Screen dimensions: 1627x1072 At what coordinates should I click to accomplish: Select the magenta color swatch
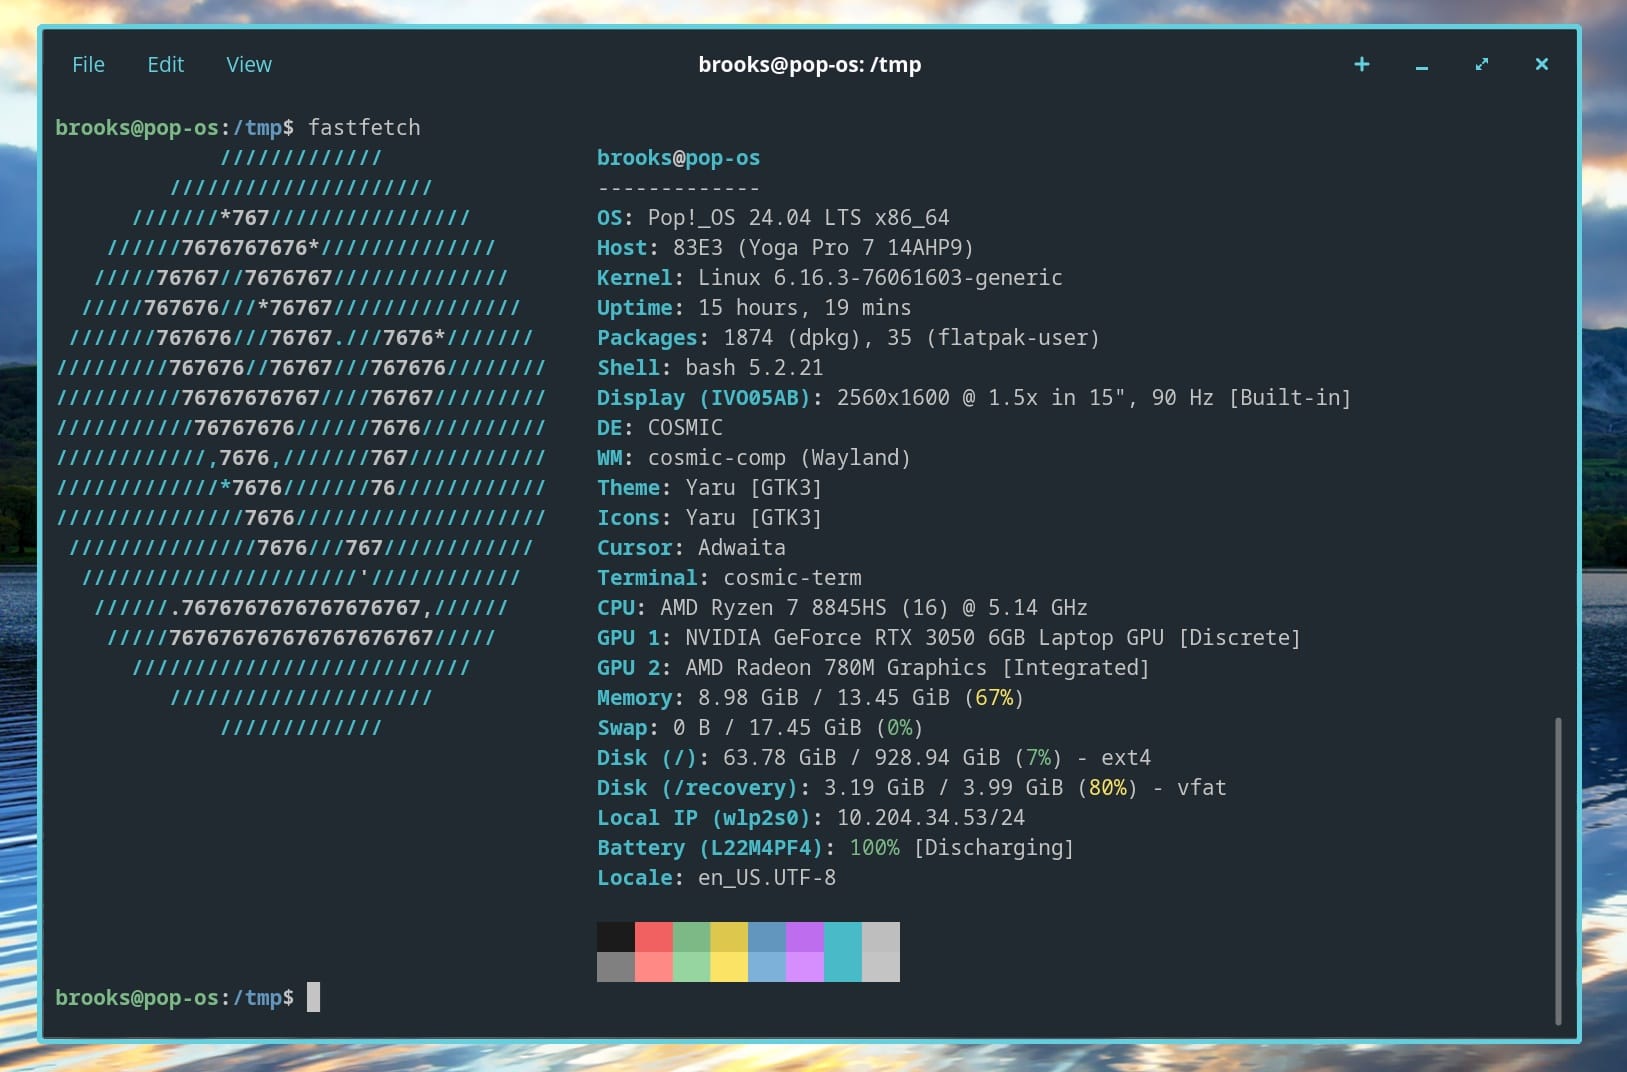click(x=806, y=937)
